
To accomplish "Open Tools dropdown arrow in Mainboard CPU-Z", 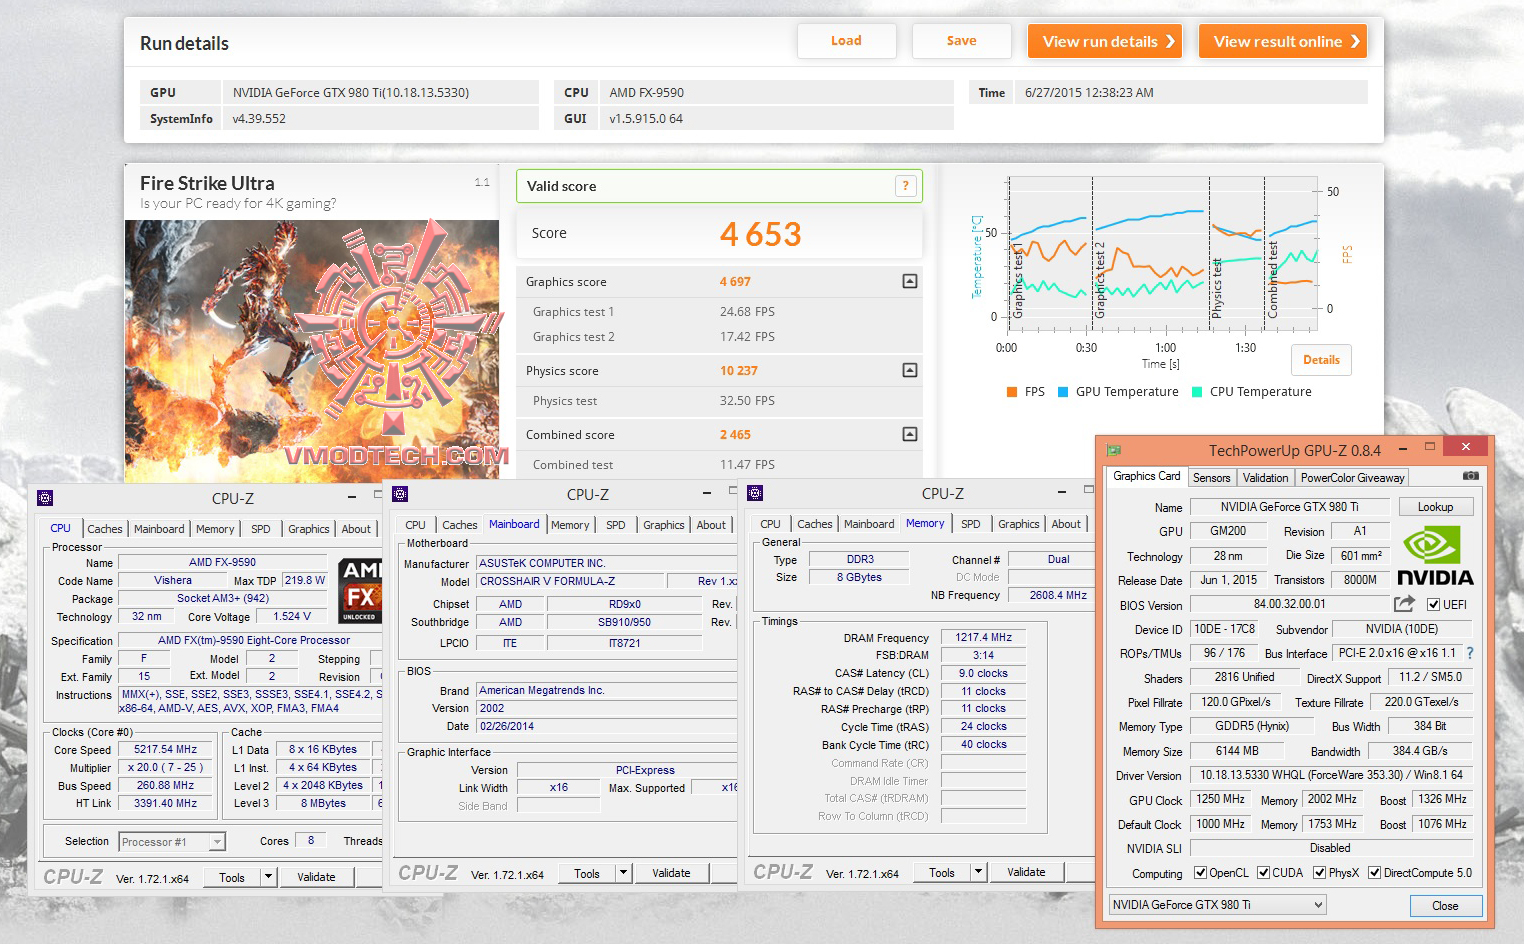I will [623, 873].
